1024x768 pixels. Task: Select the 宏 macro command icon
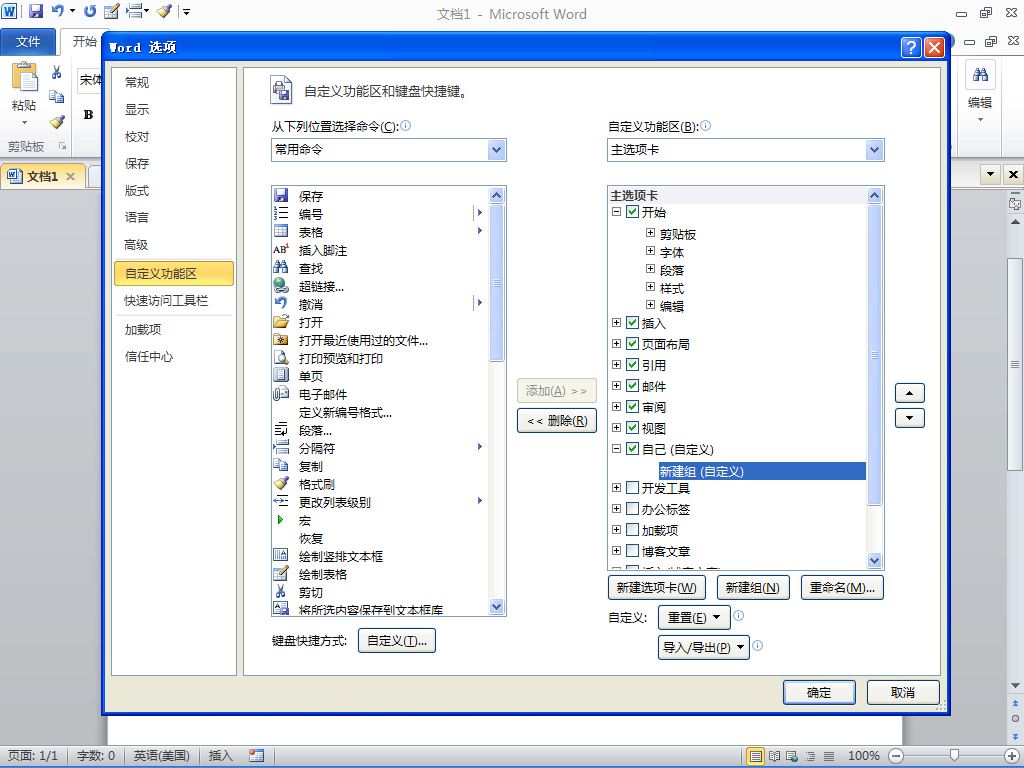coord(281,519)
